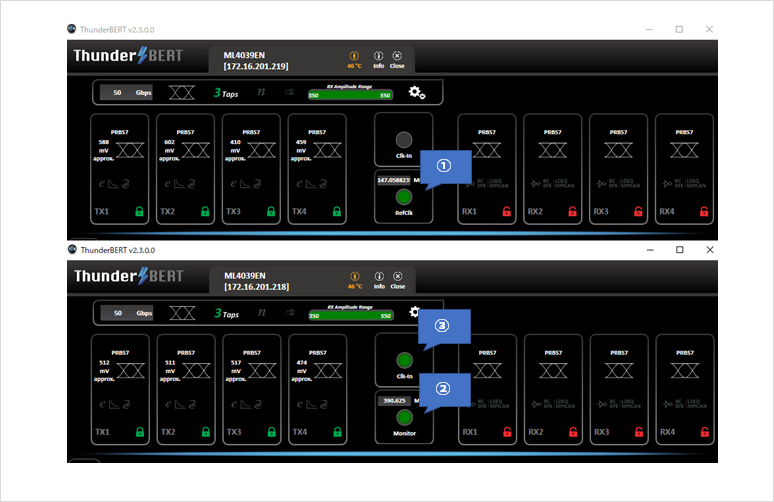Click TX3 '517 mV approx.' amplitude in .218 window
Screen dimensions: 774x502
[236, 371]
